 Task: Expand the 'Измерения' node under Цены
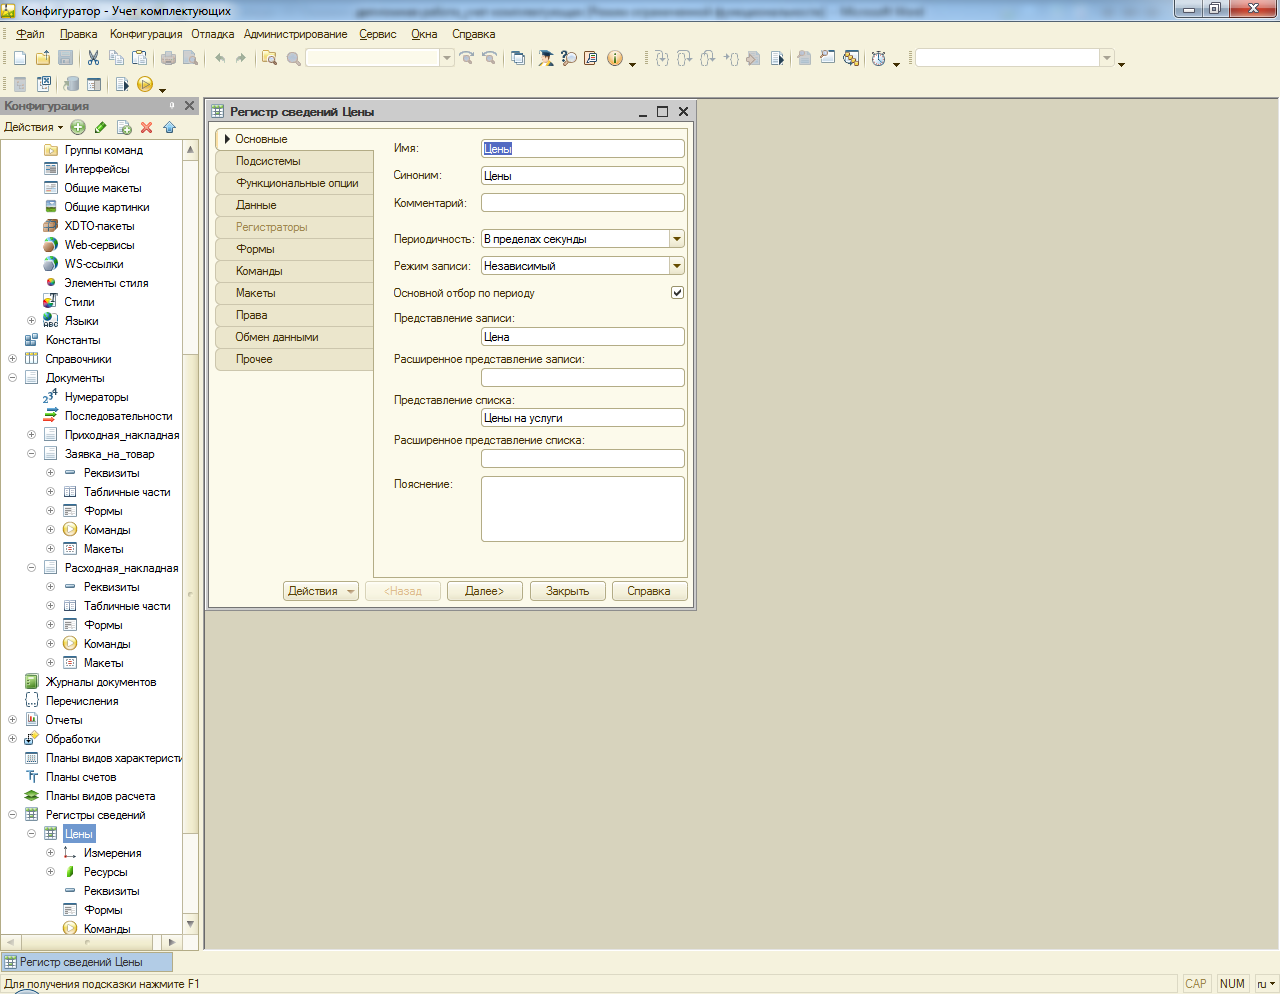point(50,853)
